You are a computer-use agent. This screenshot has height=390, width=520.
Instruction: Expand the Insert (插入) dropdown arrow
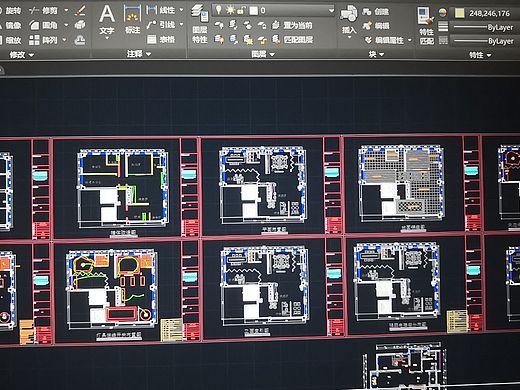[x=349, y=37]
